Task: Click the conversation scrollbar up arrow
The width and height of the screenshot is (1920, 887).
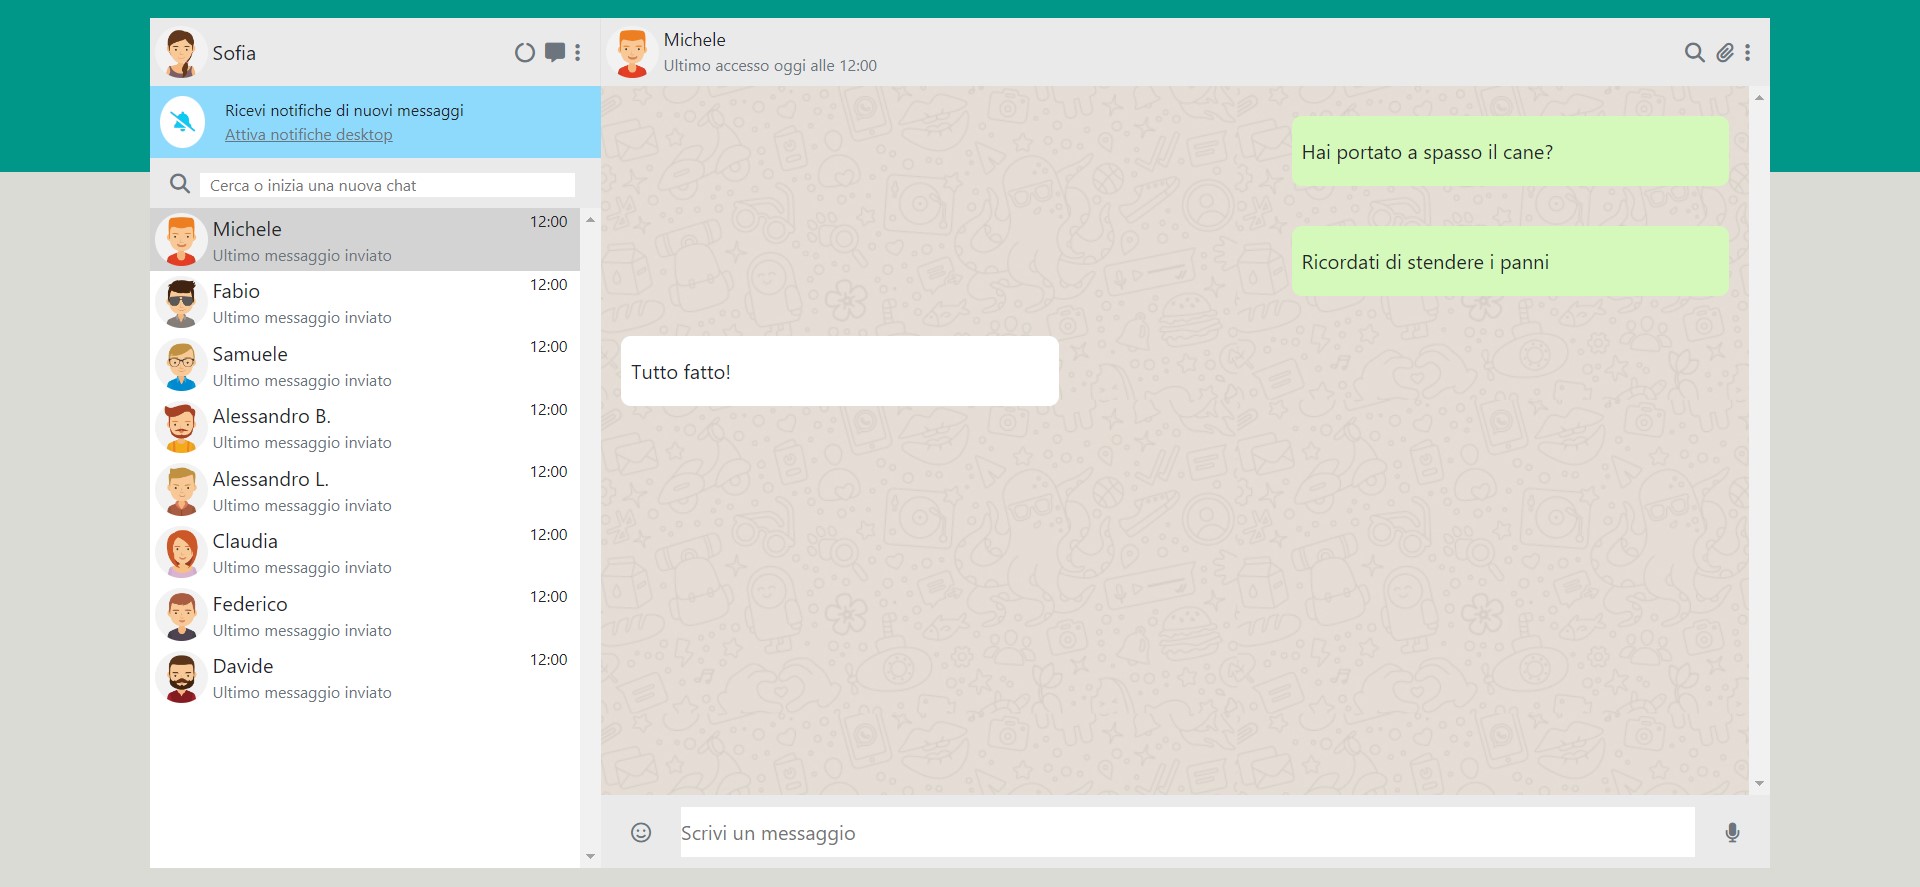Action: pos(1759,98)
